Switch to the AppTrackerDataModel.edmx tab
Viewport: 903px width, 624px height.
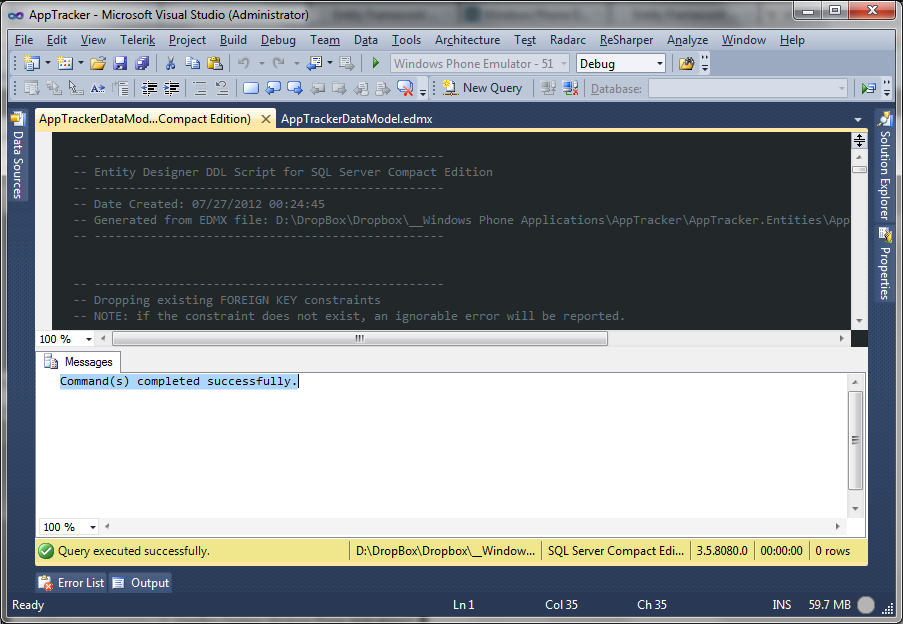pyautogui.click(x=356, y=119)
